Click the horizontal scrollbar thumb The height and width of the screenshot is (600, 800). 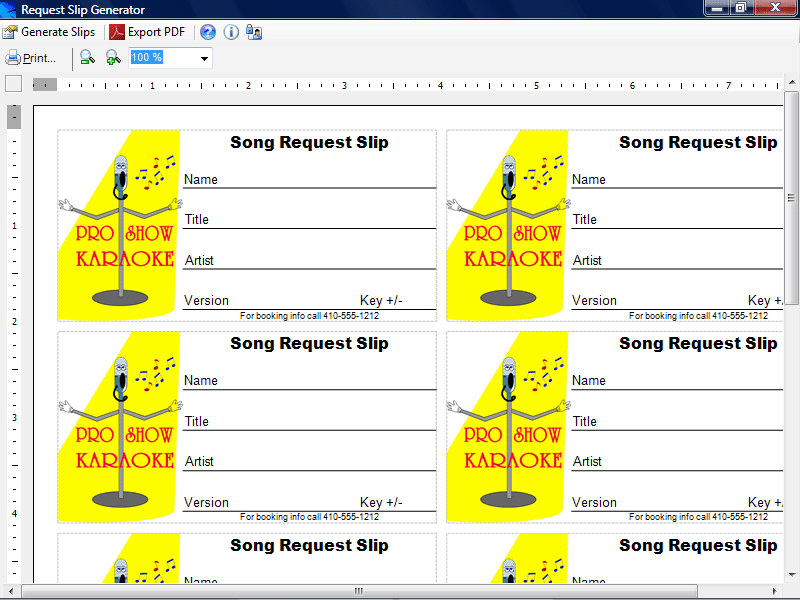(x=359, y=591)
